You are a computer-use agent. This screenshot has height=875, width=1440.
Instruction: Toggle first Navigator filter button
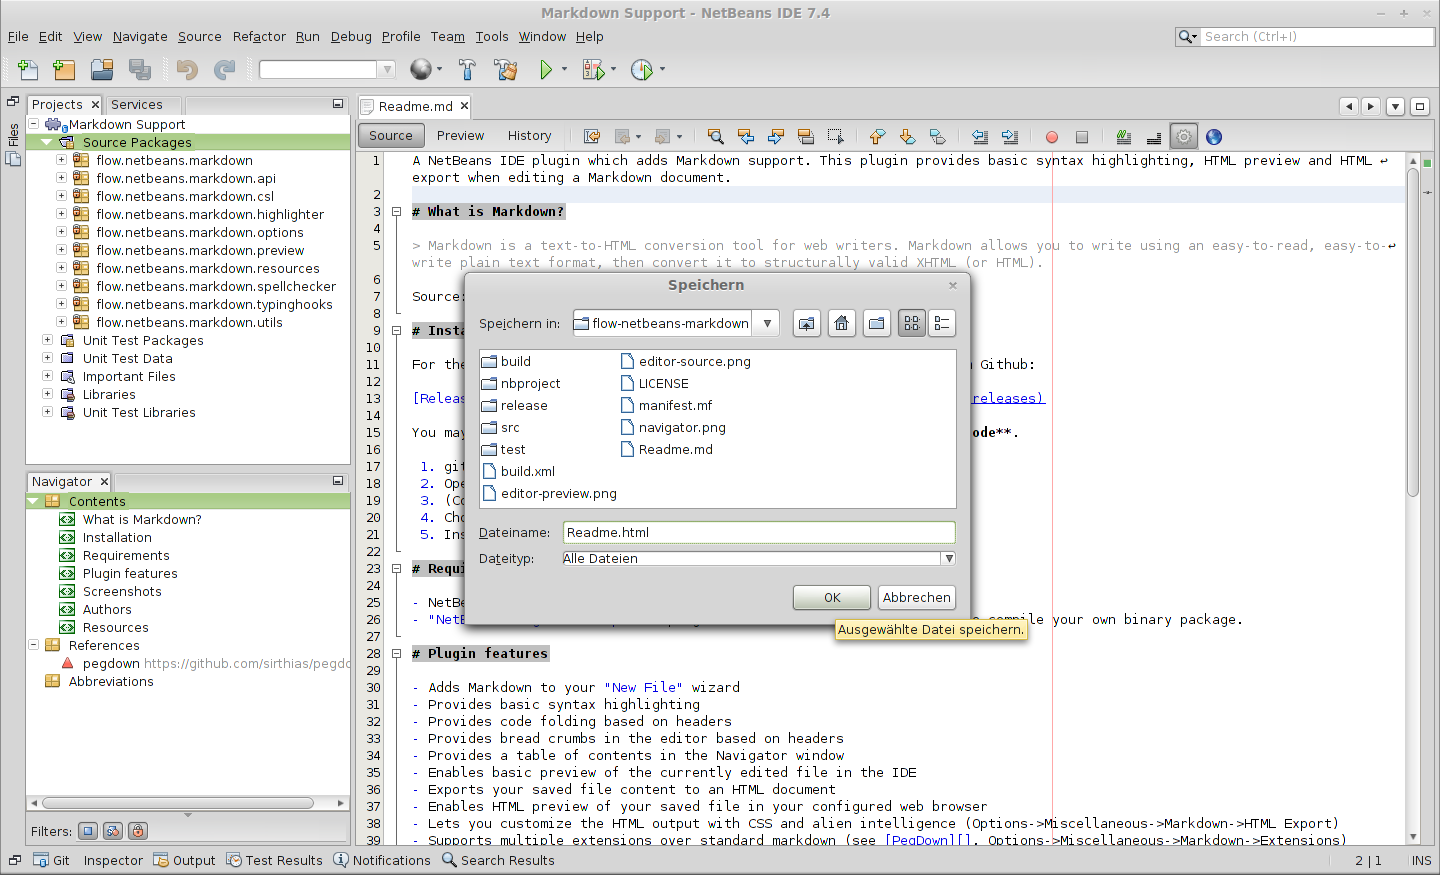coord(88,831)
